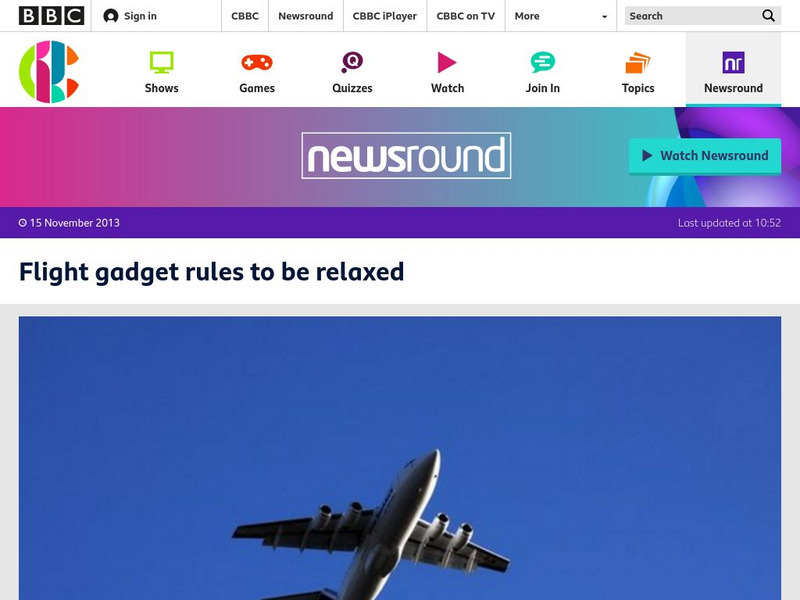Click the newsround banner logo
Image resolution: width=800 pixels, height=600 pixels.
[x=406, y=156]
